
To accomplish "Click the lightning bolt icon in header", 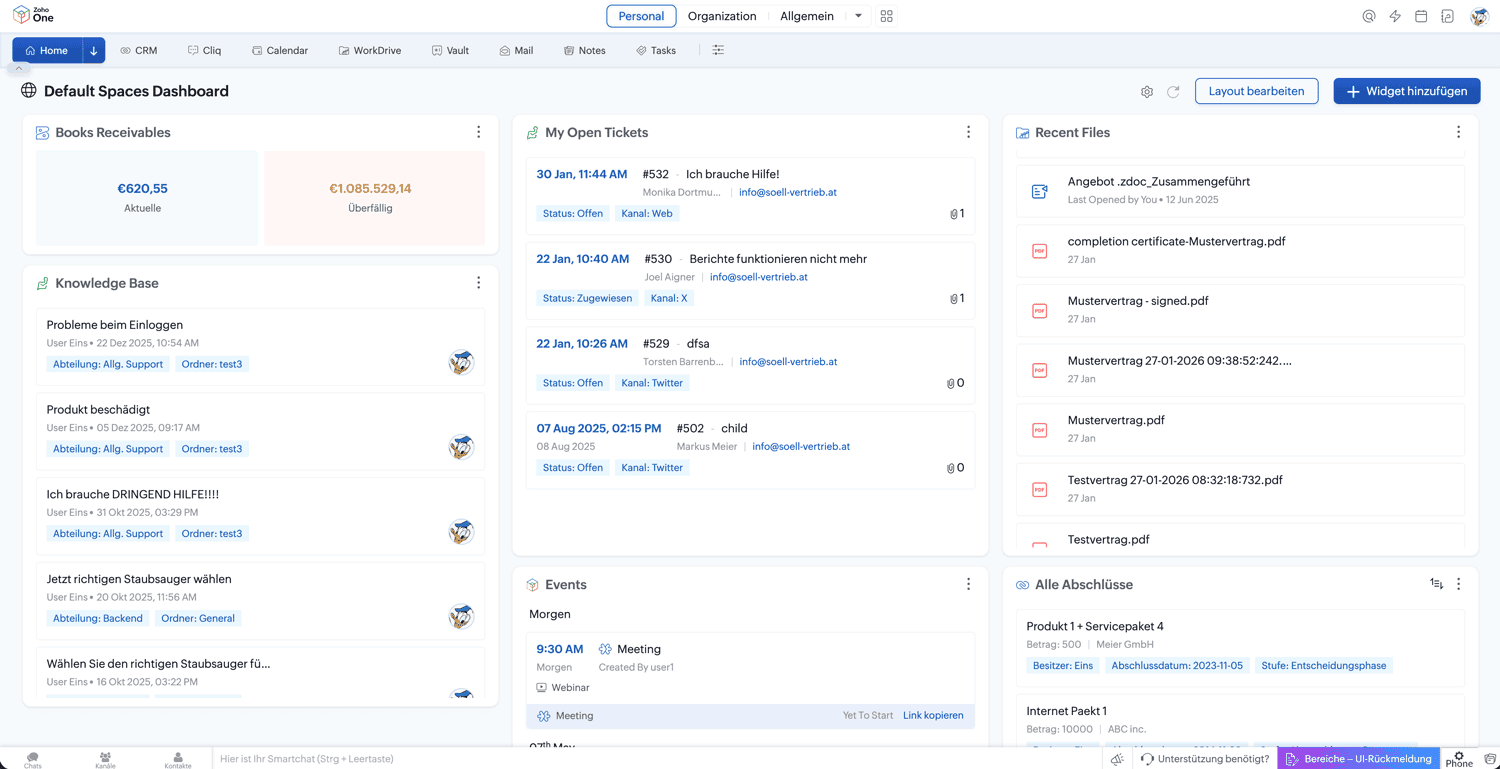I will click(1395, 16).
